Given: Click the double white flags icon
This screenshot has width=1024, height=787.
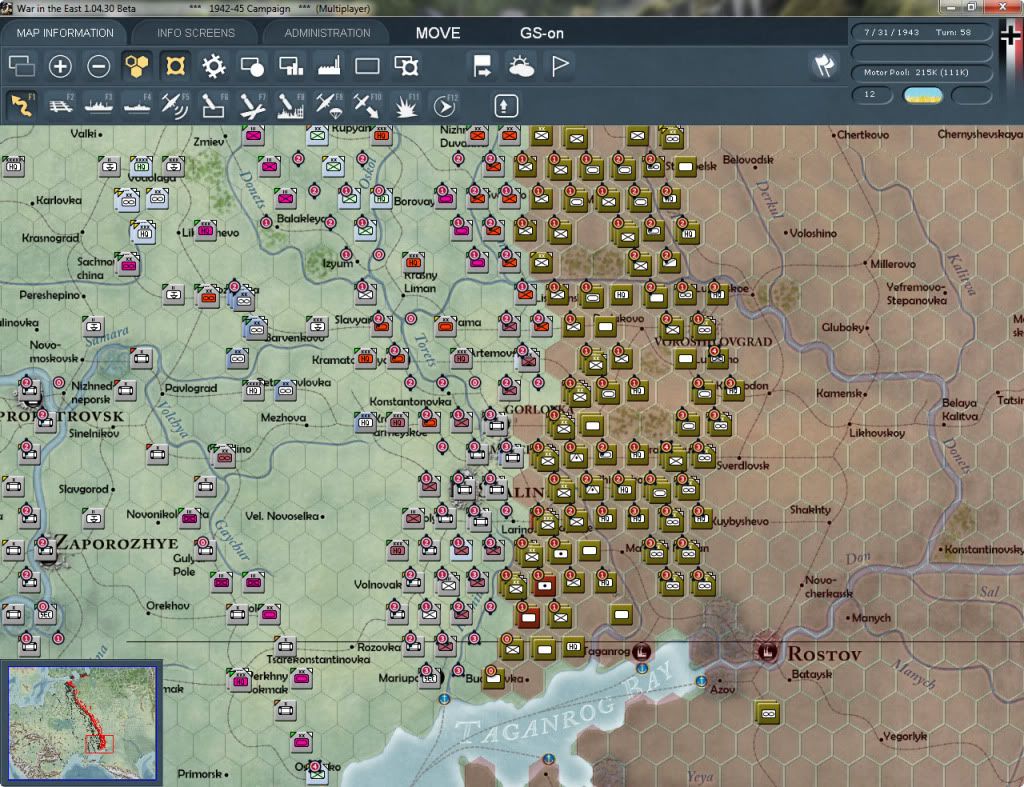Looking at the screenshot, I should pos(824,66).
